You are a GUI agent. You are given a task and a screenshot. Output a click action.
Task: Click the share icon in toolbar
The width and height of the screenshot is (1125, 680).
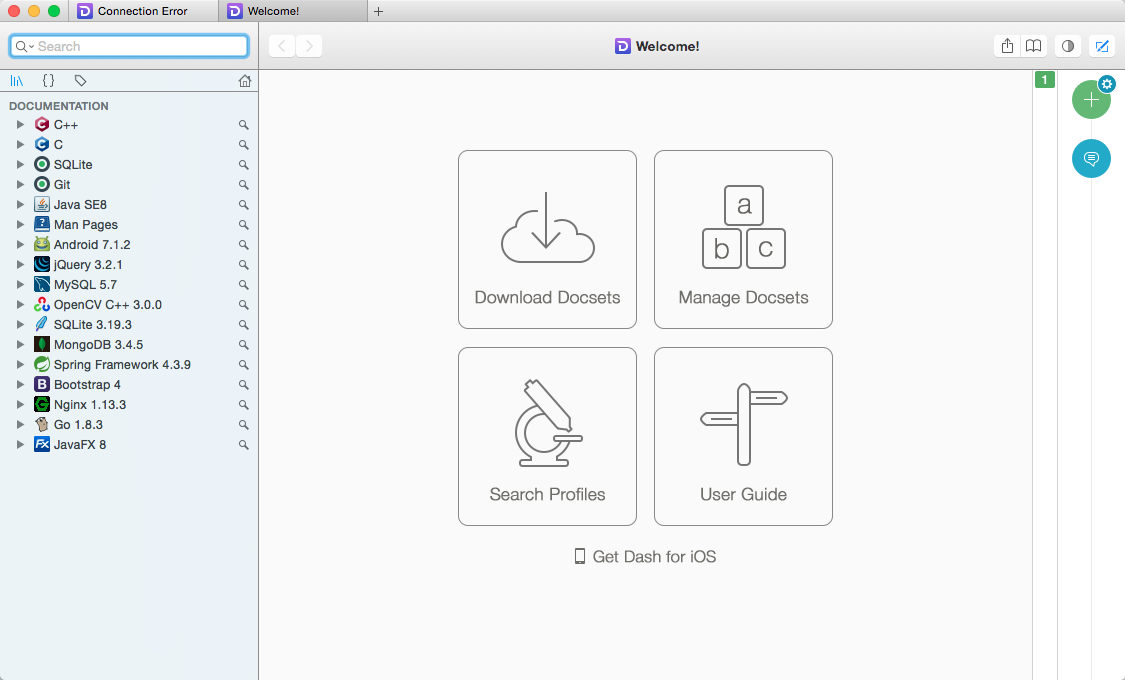1007,46
